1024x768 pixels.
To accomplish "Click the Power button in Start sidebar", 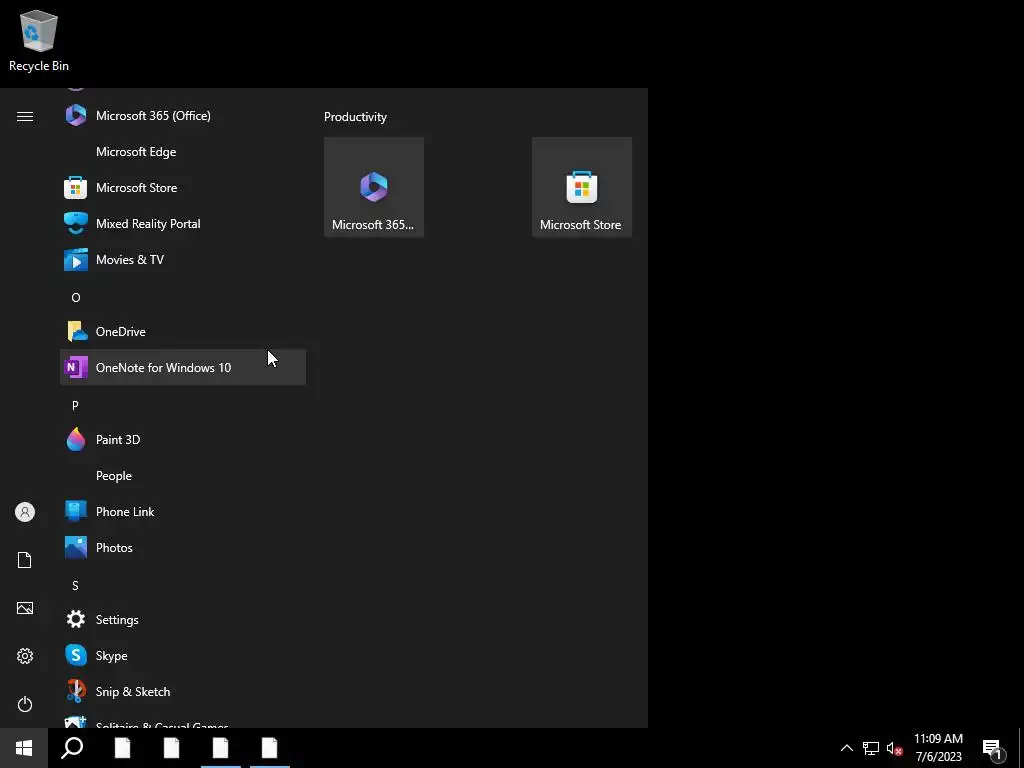I will pos(25,704).
